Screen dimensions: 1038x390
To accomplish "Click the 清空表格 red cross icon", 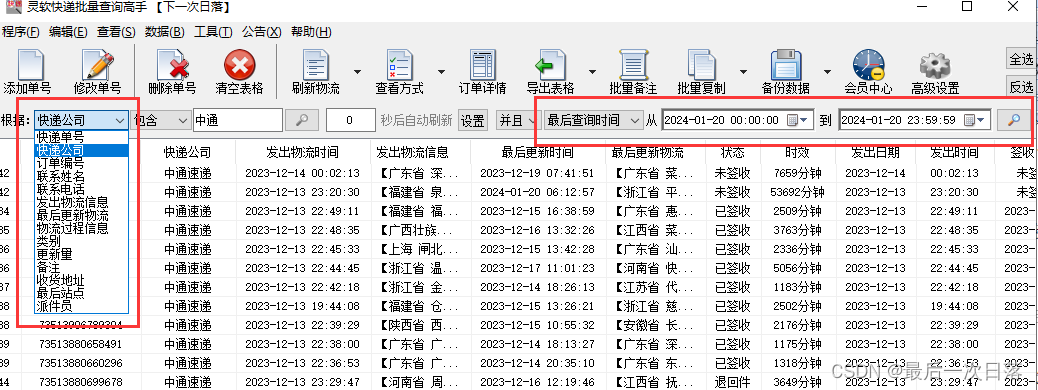I will tap(240, 66).
